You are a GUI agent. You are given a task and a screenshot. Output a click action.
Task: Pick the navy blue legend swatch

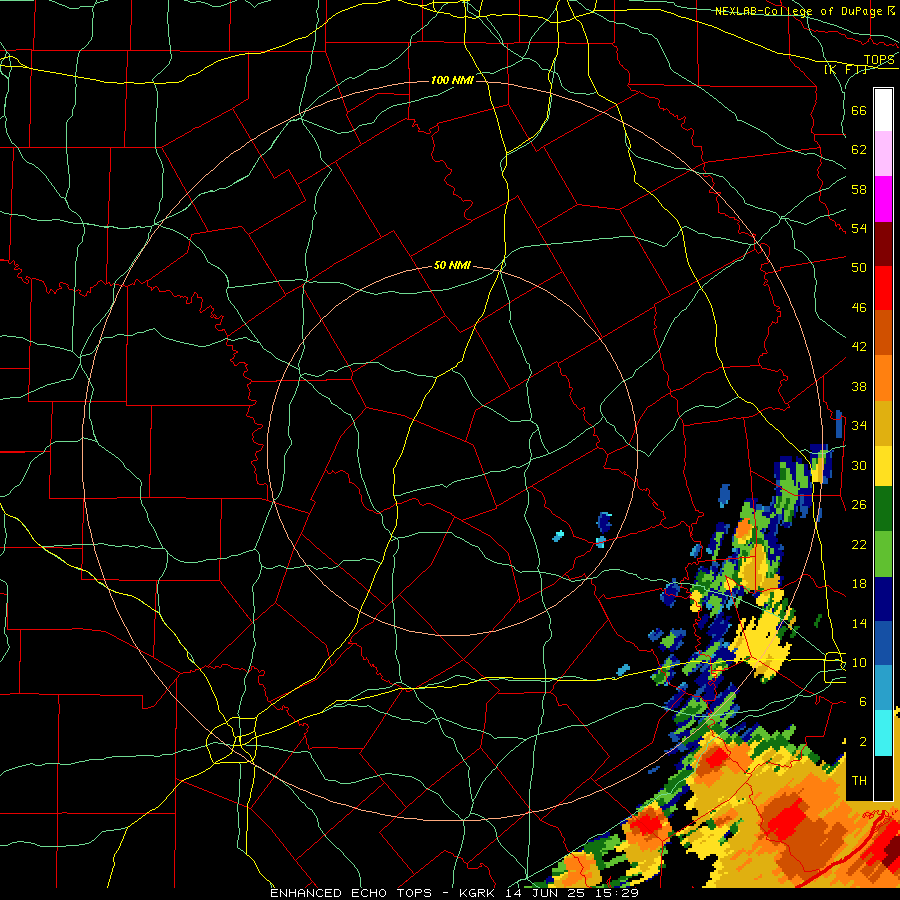[x=883, y=599]
